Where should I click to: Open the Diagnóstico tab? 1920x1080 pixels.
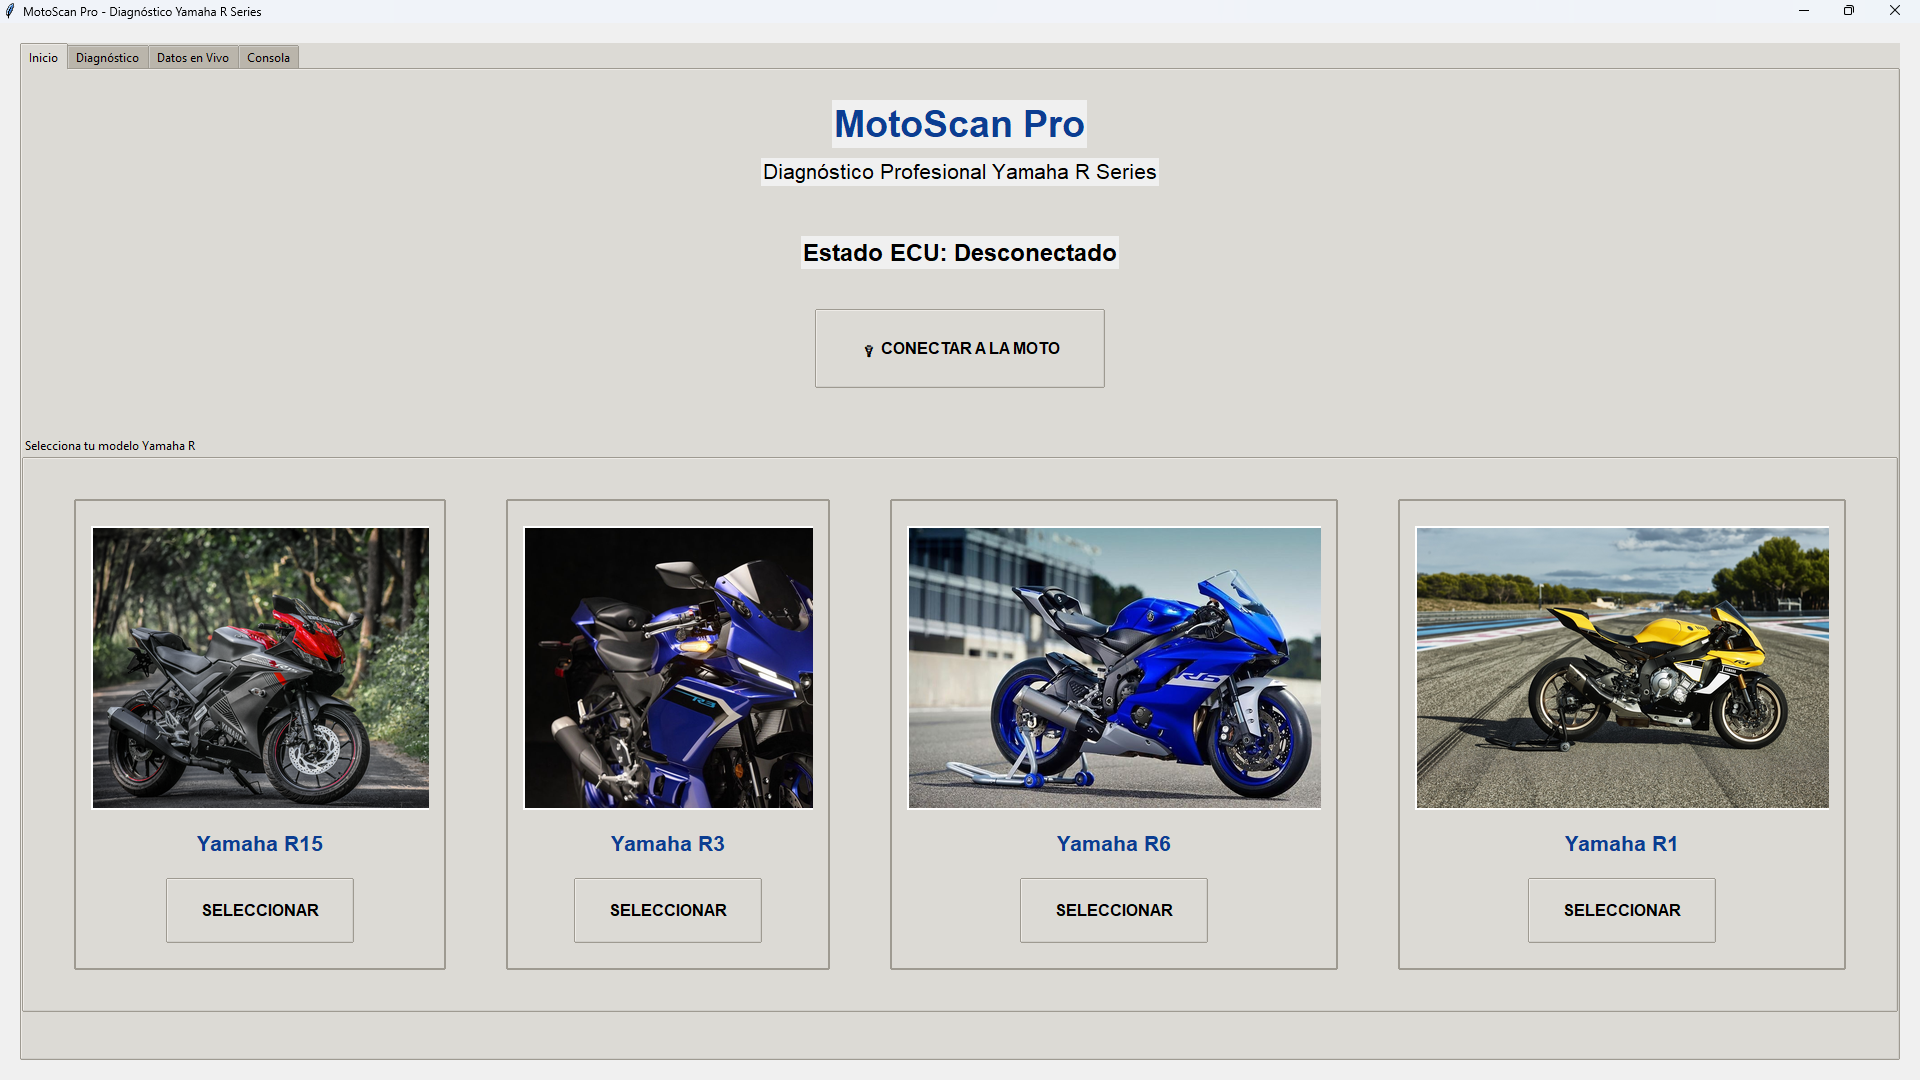click(107, 57)
